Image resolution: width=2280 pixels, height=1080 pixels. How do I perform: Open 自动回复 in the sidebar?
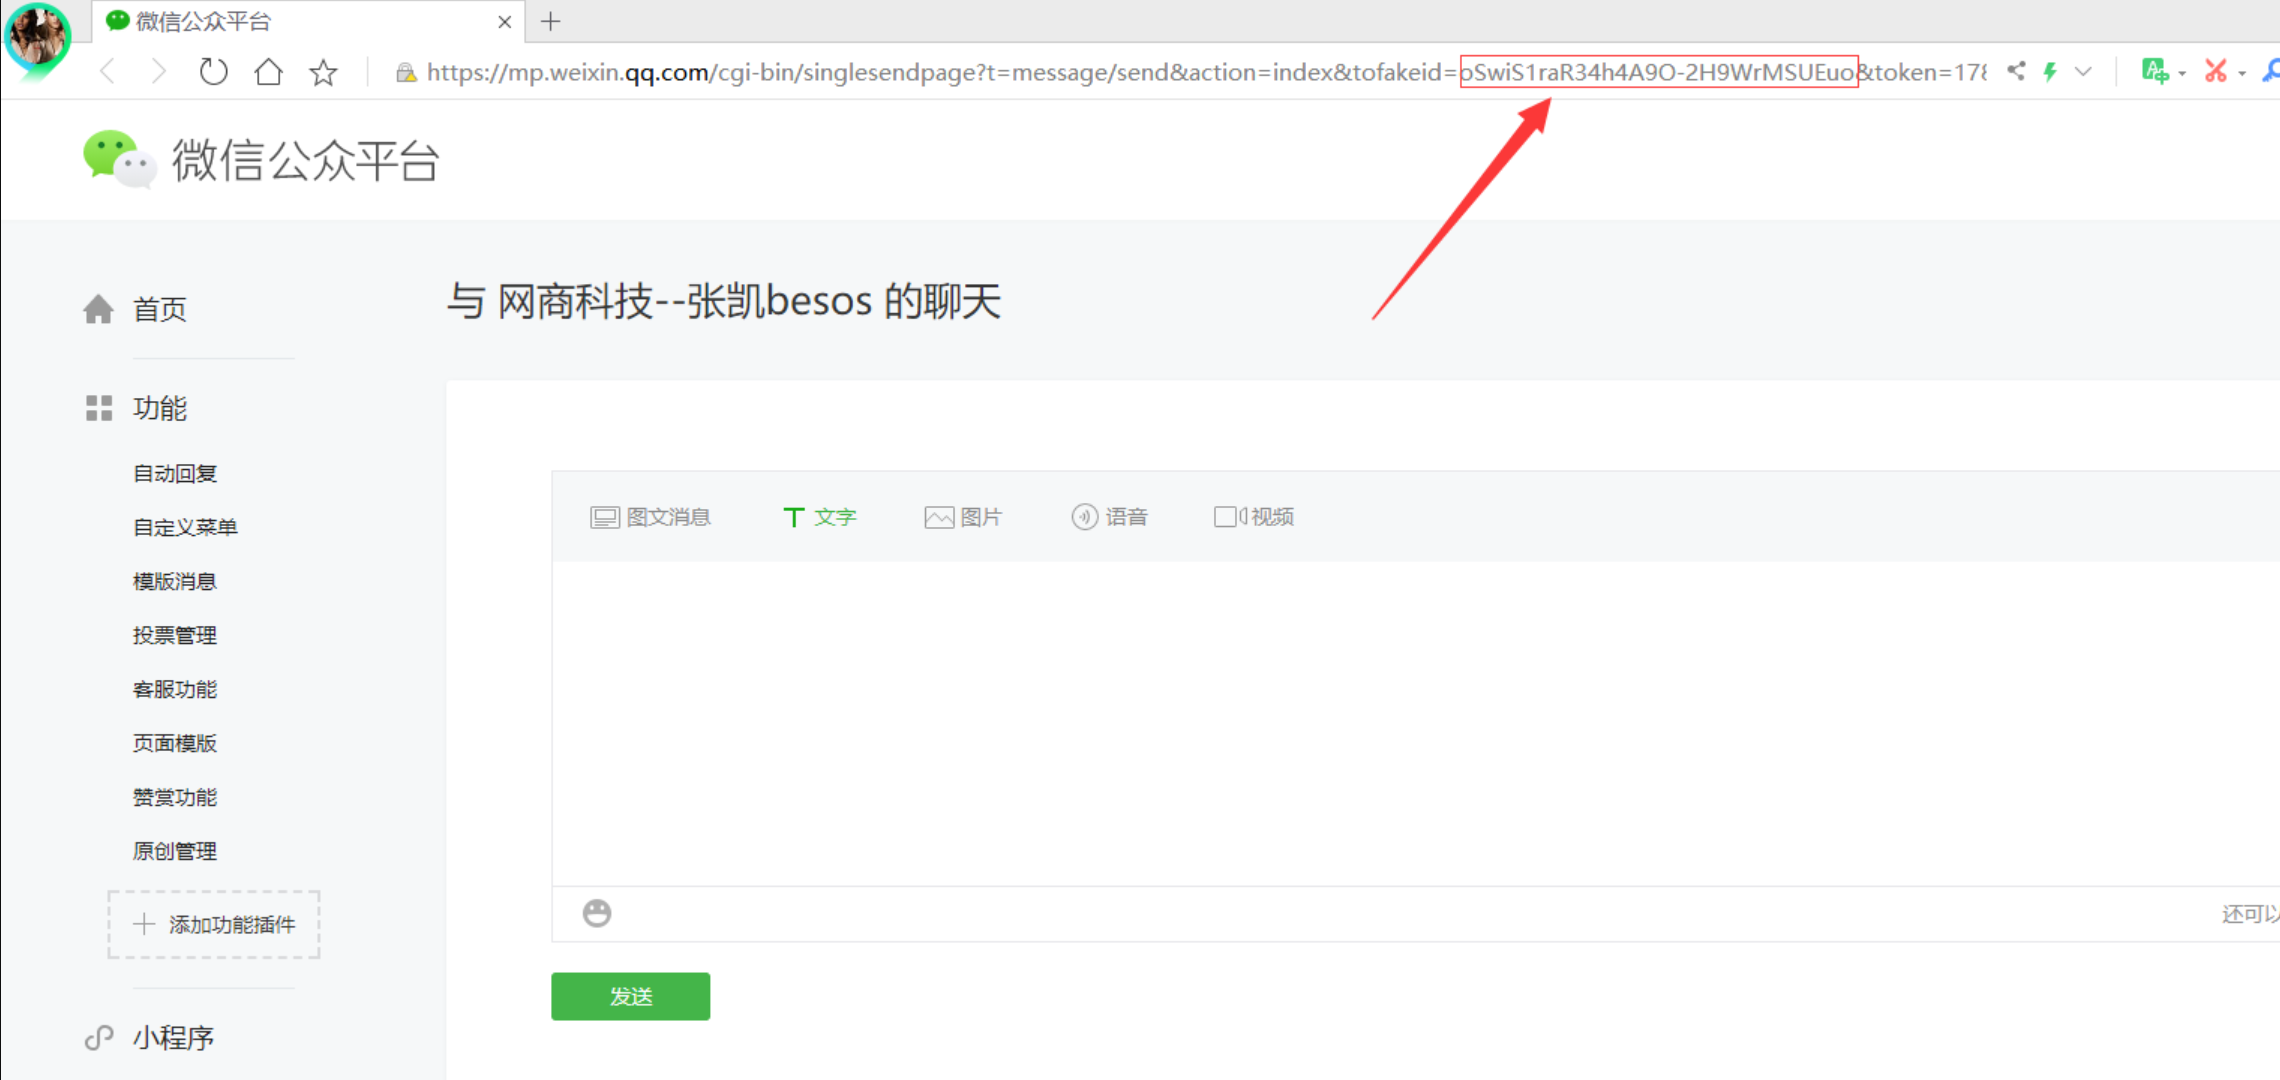point(175,473)
